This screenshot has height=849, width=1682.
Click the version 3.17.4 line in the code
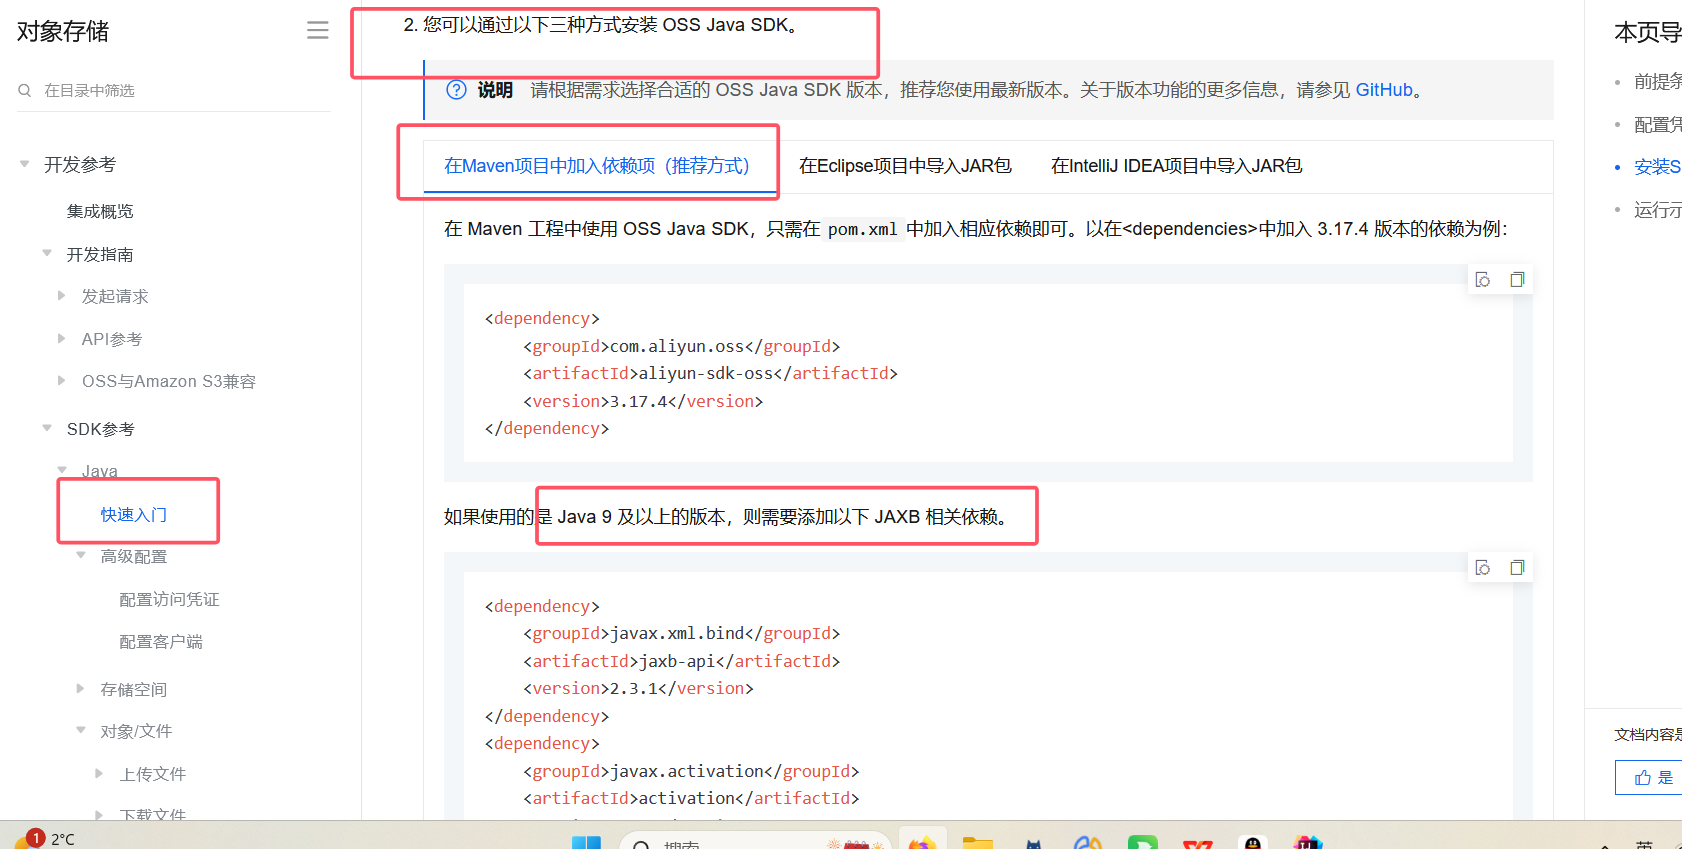point(643,402)
